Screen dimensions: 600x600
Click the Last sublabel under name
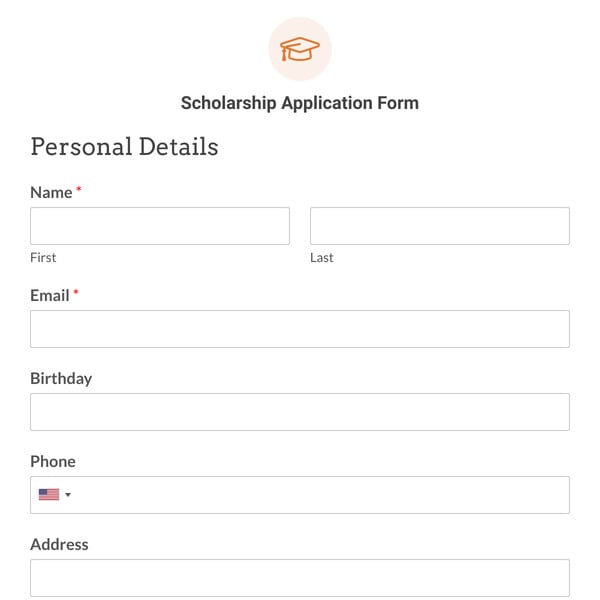(x=322, y=258)
